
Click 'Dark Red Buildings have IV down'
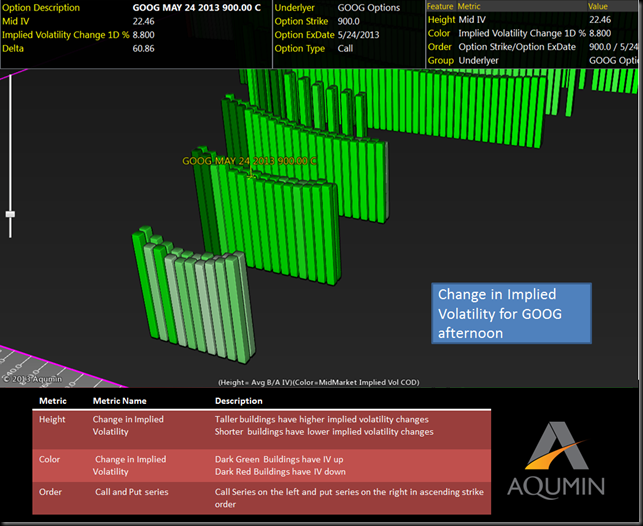coord(280,471)
